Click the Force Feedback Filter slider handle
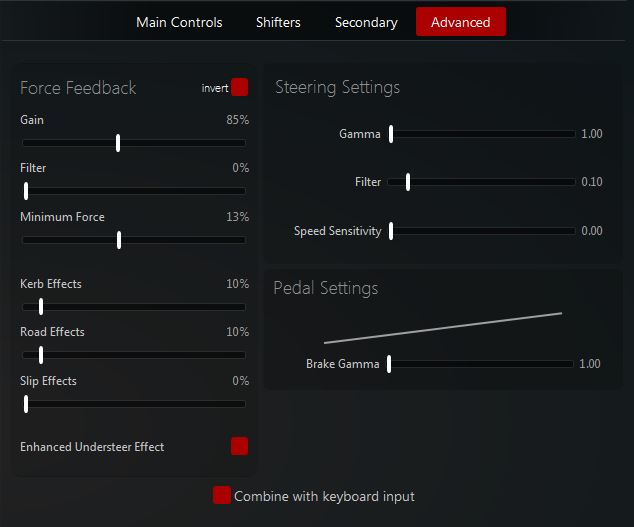This screenshot has height=527, width=634. point(26,191)
